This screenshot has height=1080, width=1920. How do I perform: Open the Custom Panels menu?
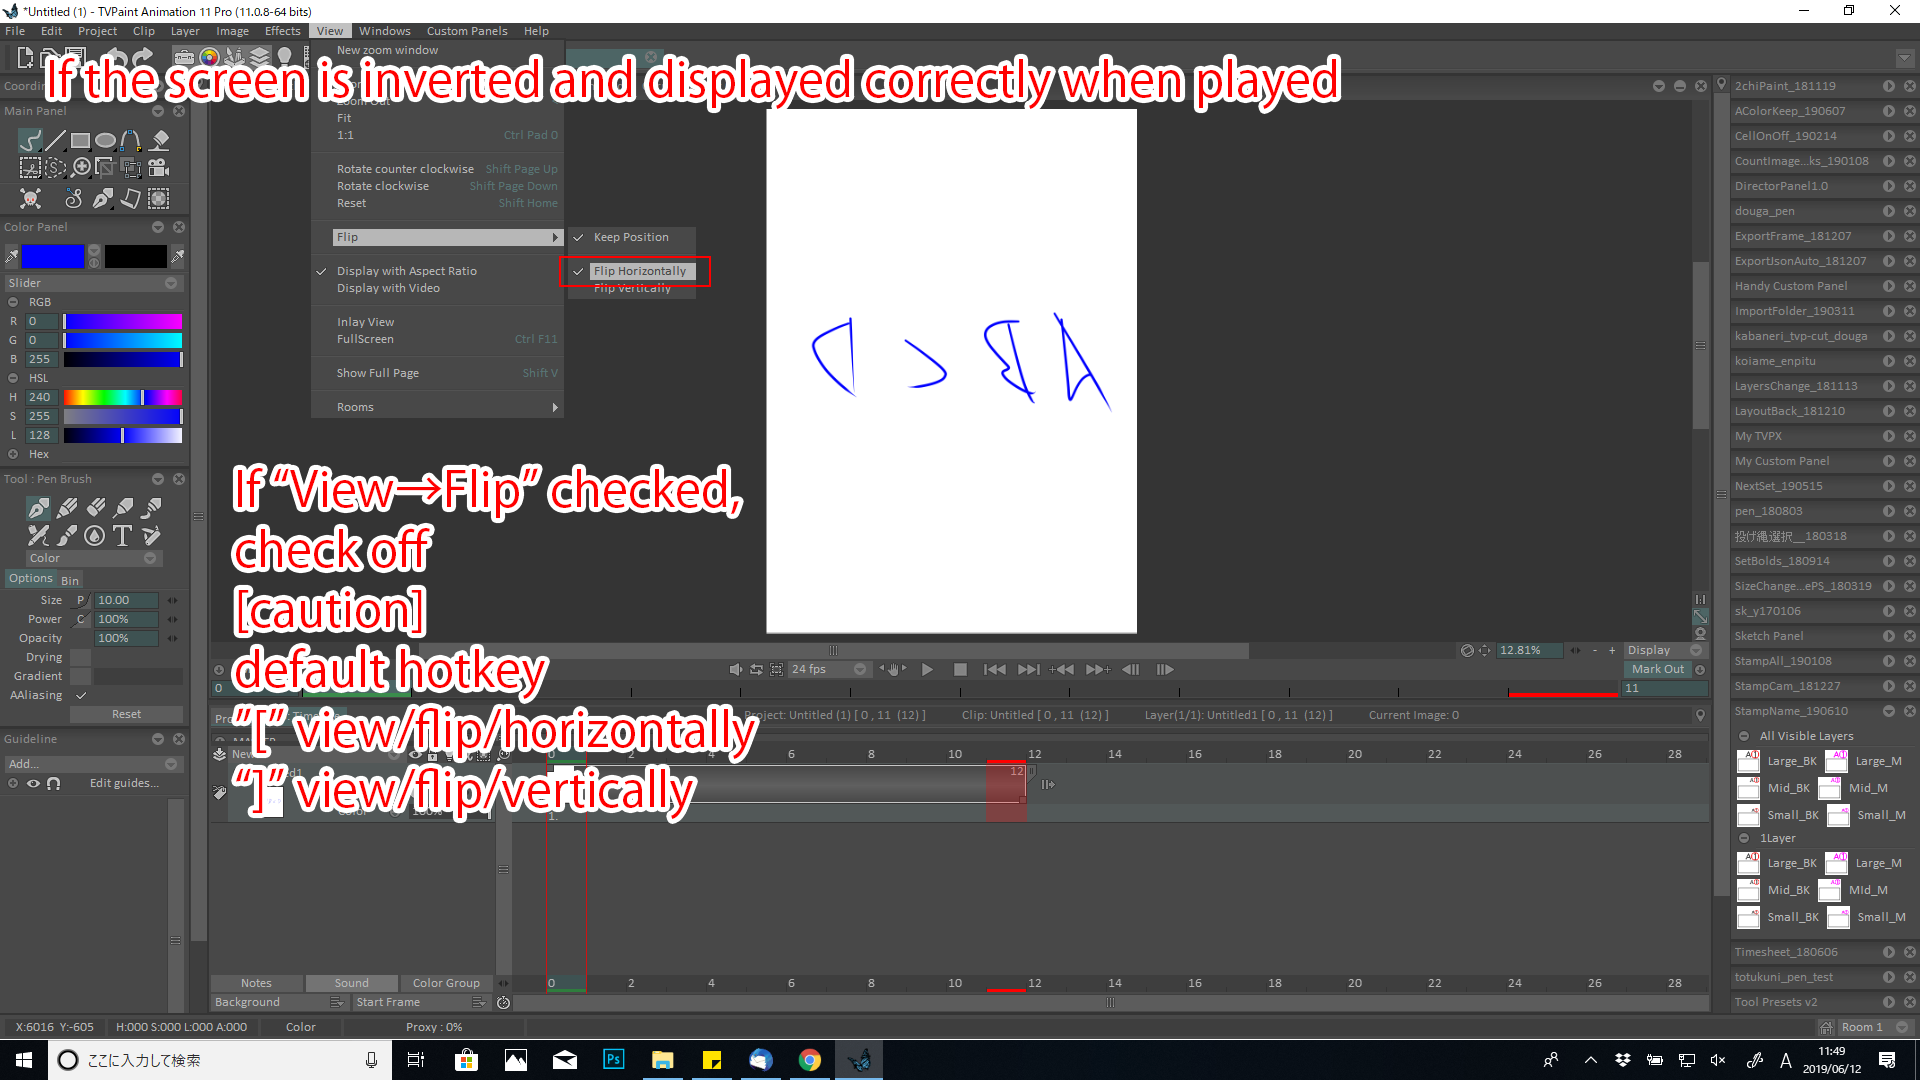coord(467,31)
